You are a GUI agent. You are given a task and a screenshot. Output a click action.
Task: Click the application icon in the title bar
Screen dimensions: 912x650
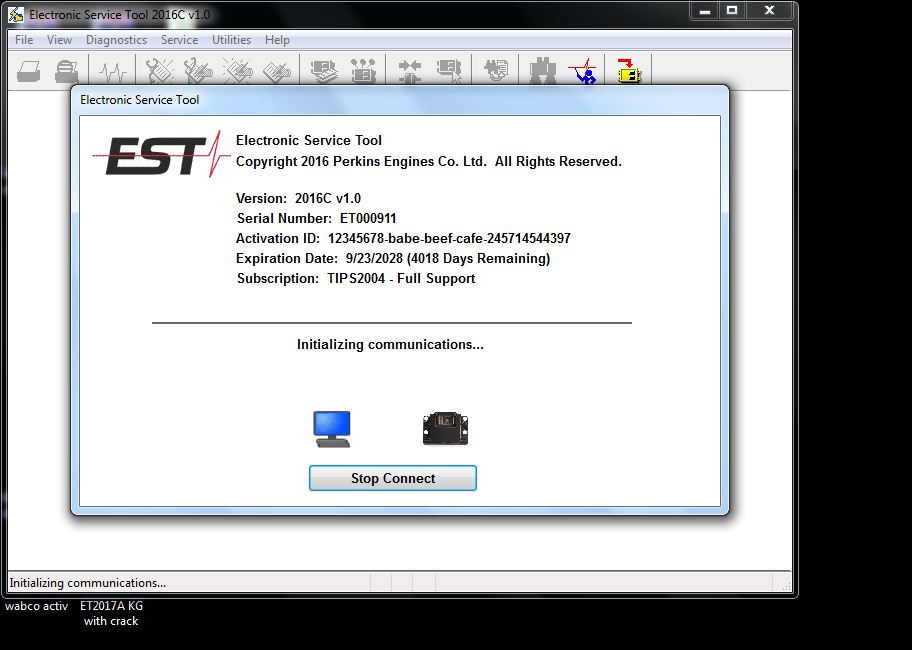coord(16,14)
